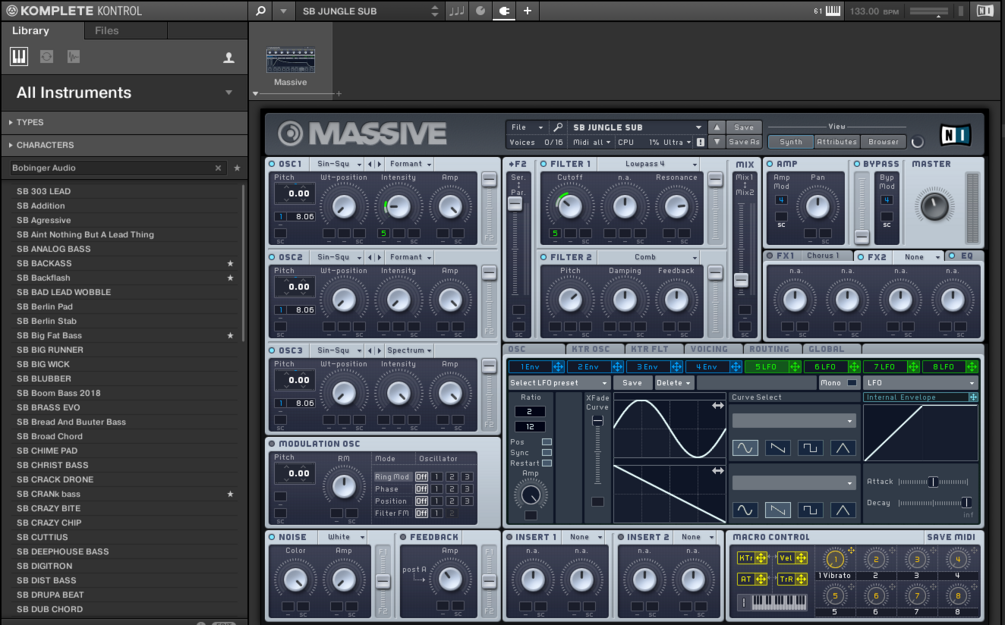Load previous Massive preset with up arrow

point(717,127)
